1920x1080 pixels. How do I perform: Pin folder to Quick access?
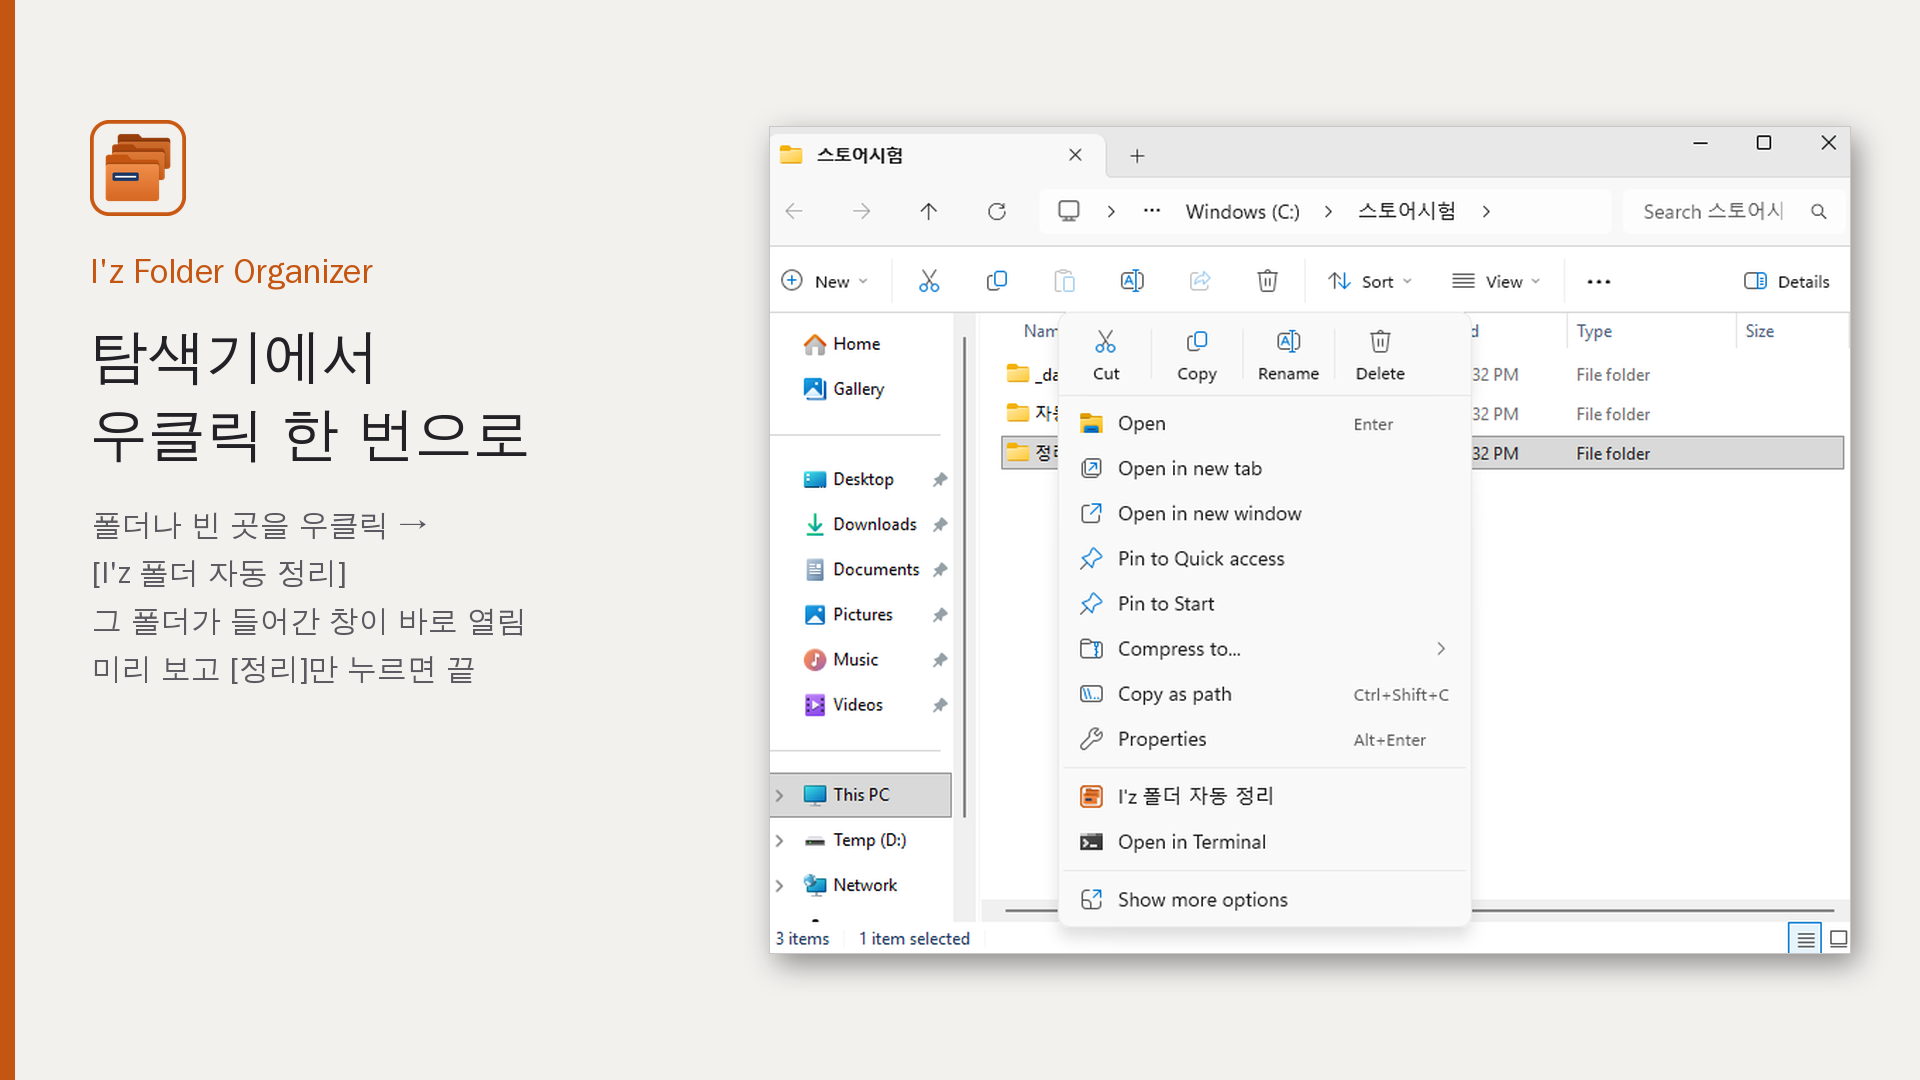[1264, 559]
